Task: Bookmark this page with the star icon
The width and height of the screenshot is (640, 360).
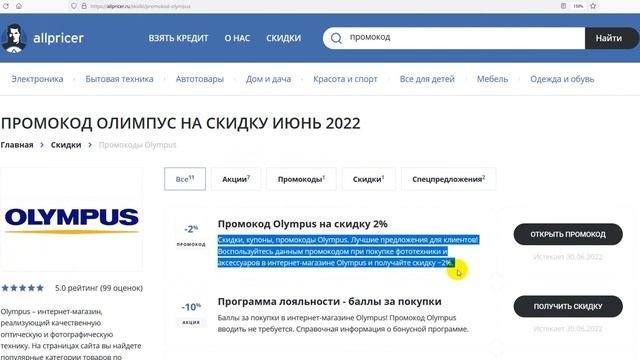Action: 593,6
